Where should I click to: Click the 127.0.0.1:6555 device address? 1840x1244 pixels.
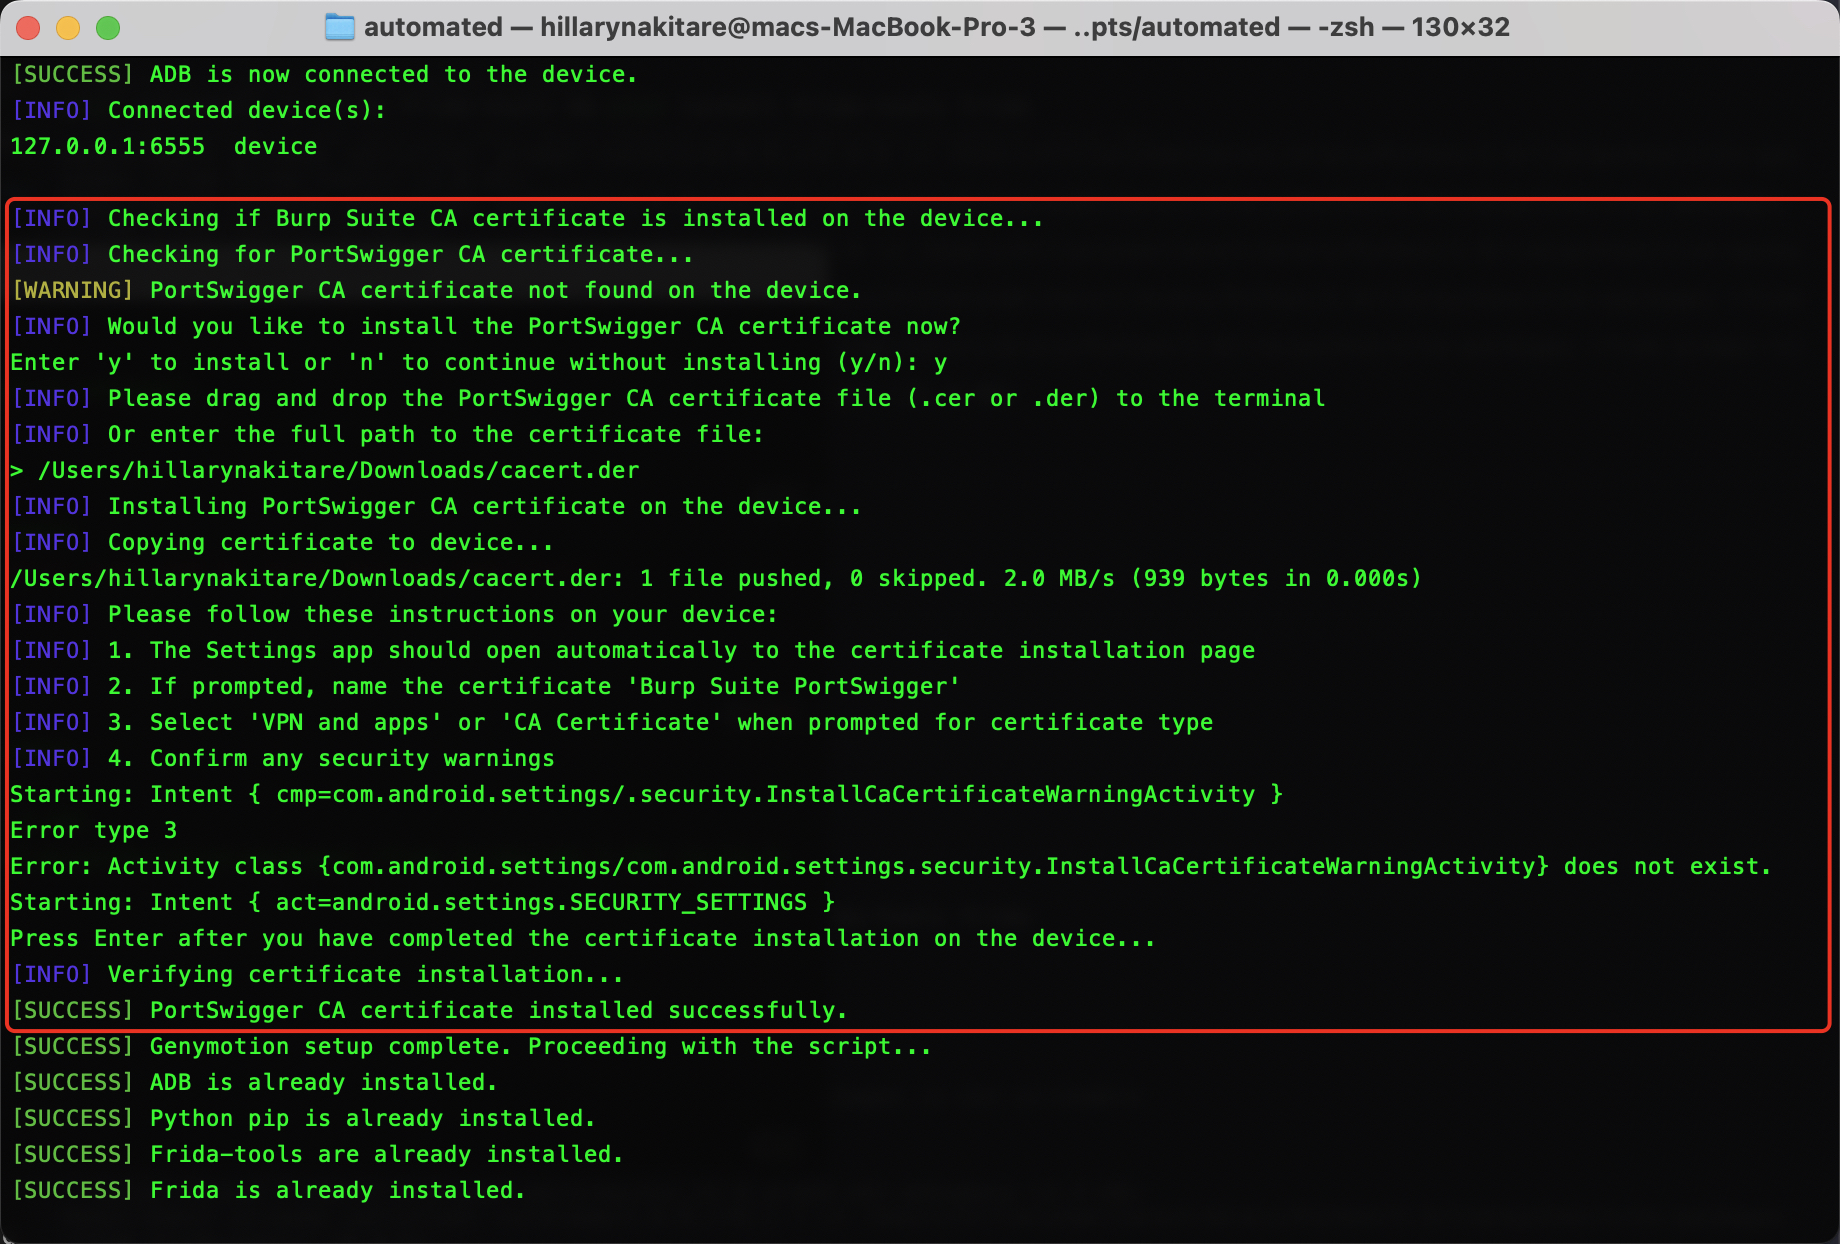(x=108, y=146)
